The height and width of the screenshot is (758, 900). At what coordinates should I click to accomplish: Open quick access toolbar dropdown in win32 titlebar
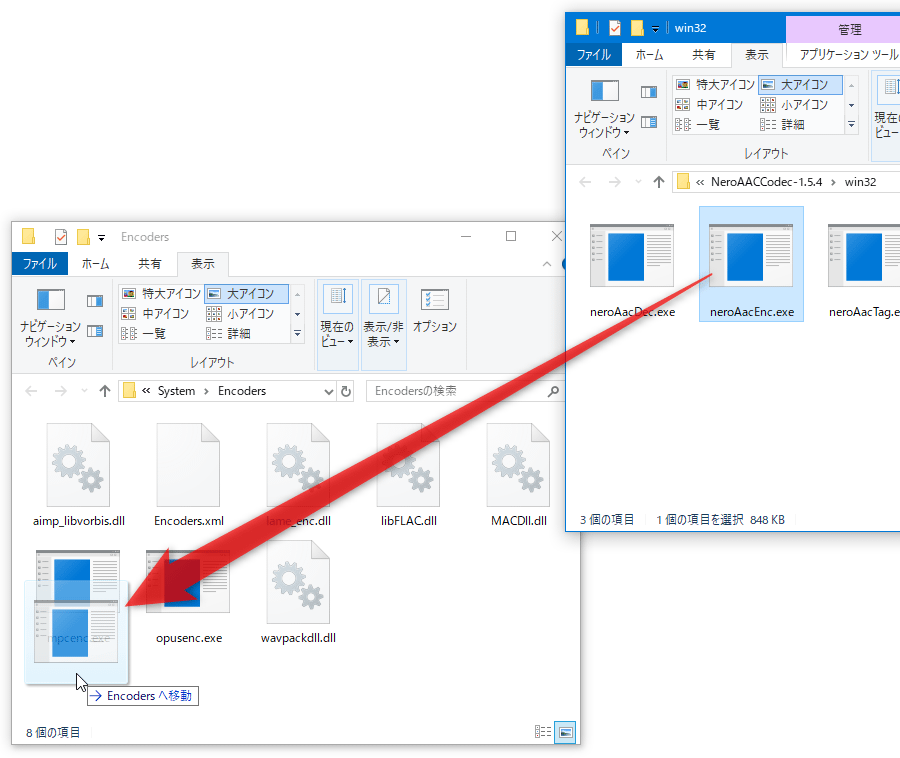[655, 29]
